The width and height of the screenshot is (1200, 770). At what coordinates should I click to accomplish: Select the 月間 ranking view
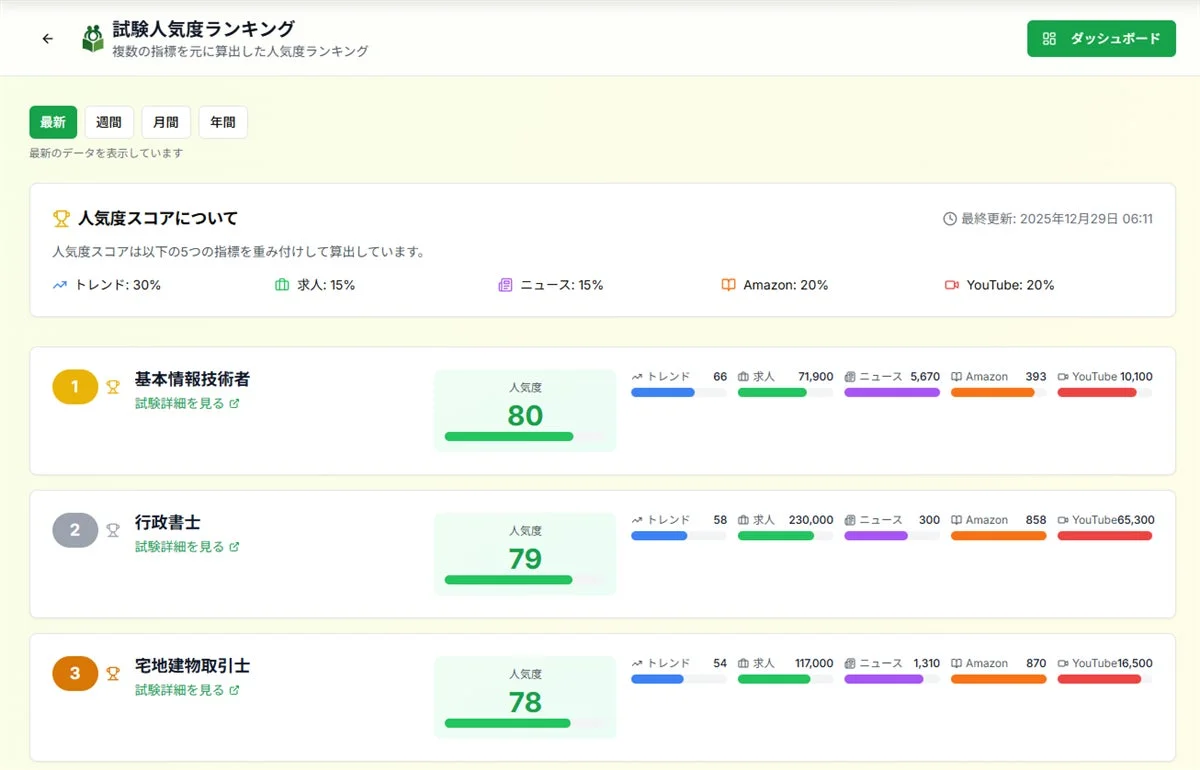(166, 122)
